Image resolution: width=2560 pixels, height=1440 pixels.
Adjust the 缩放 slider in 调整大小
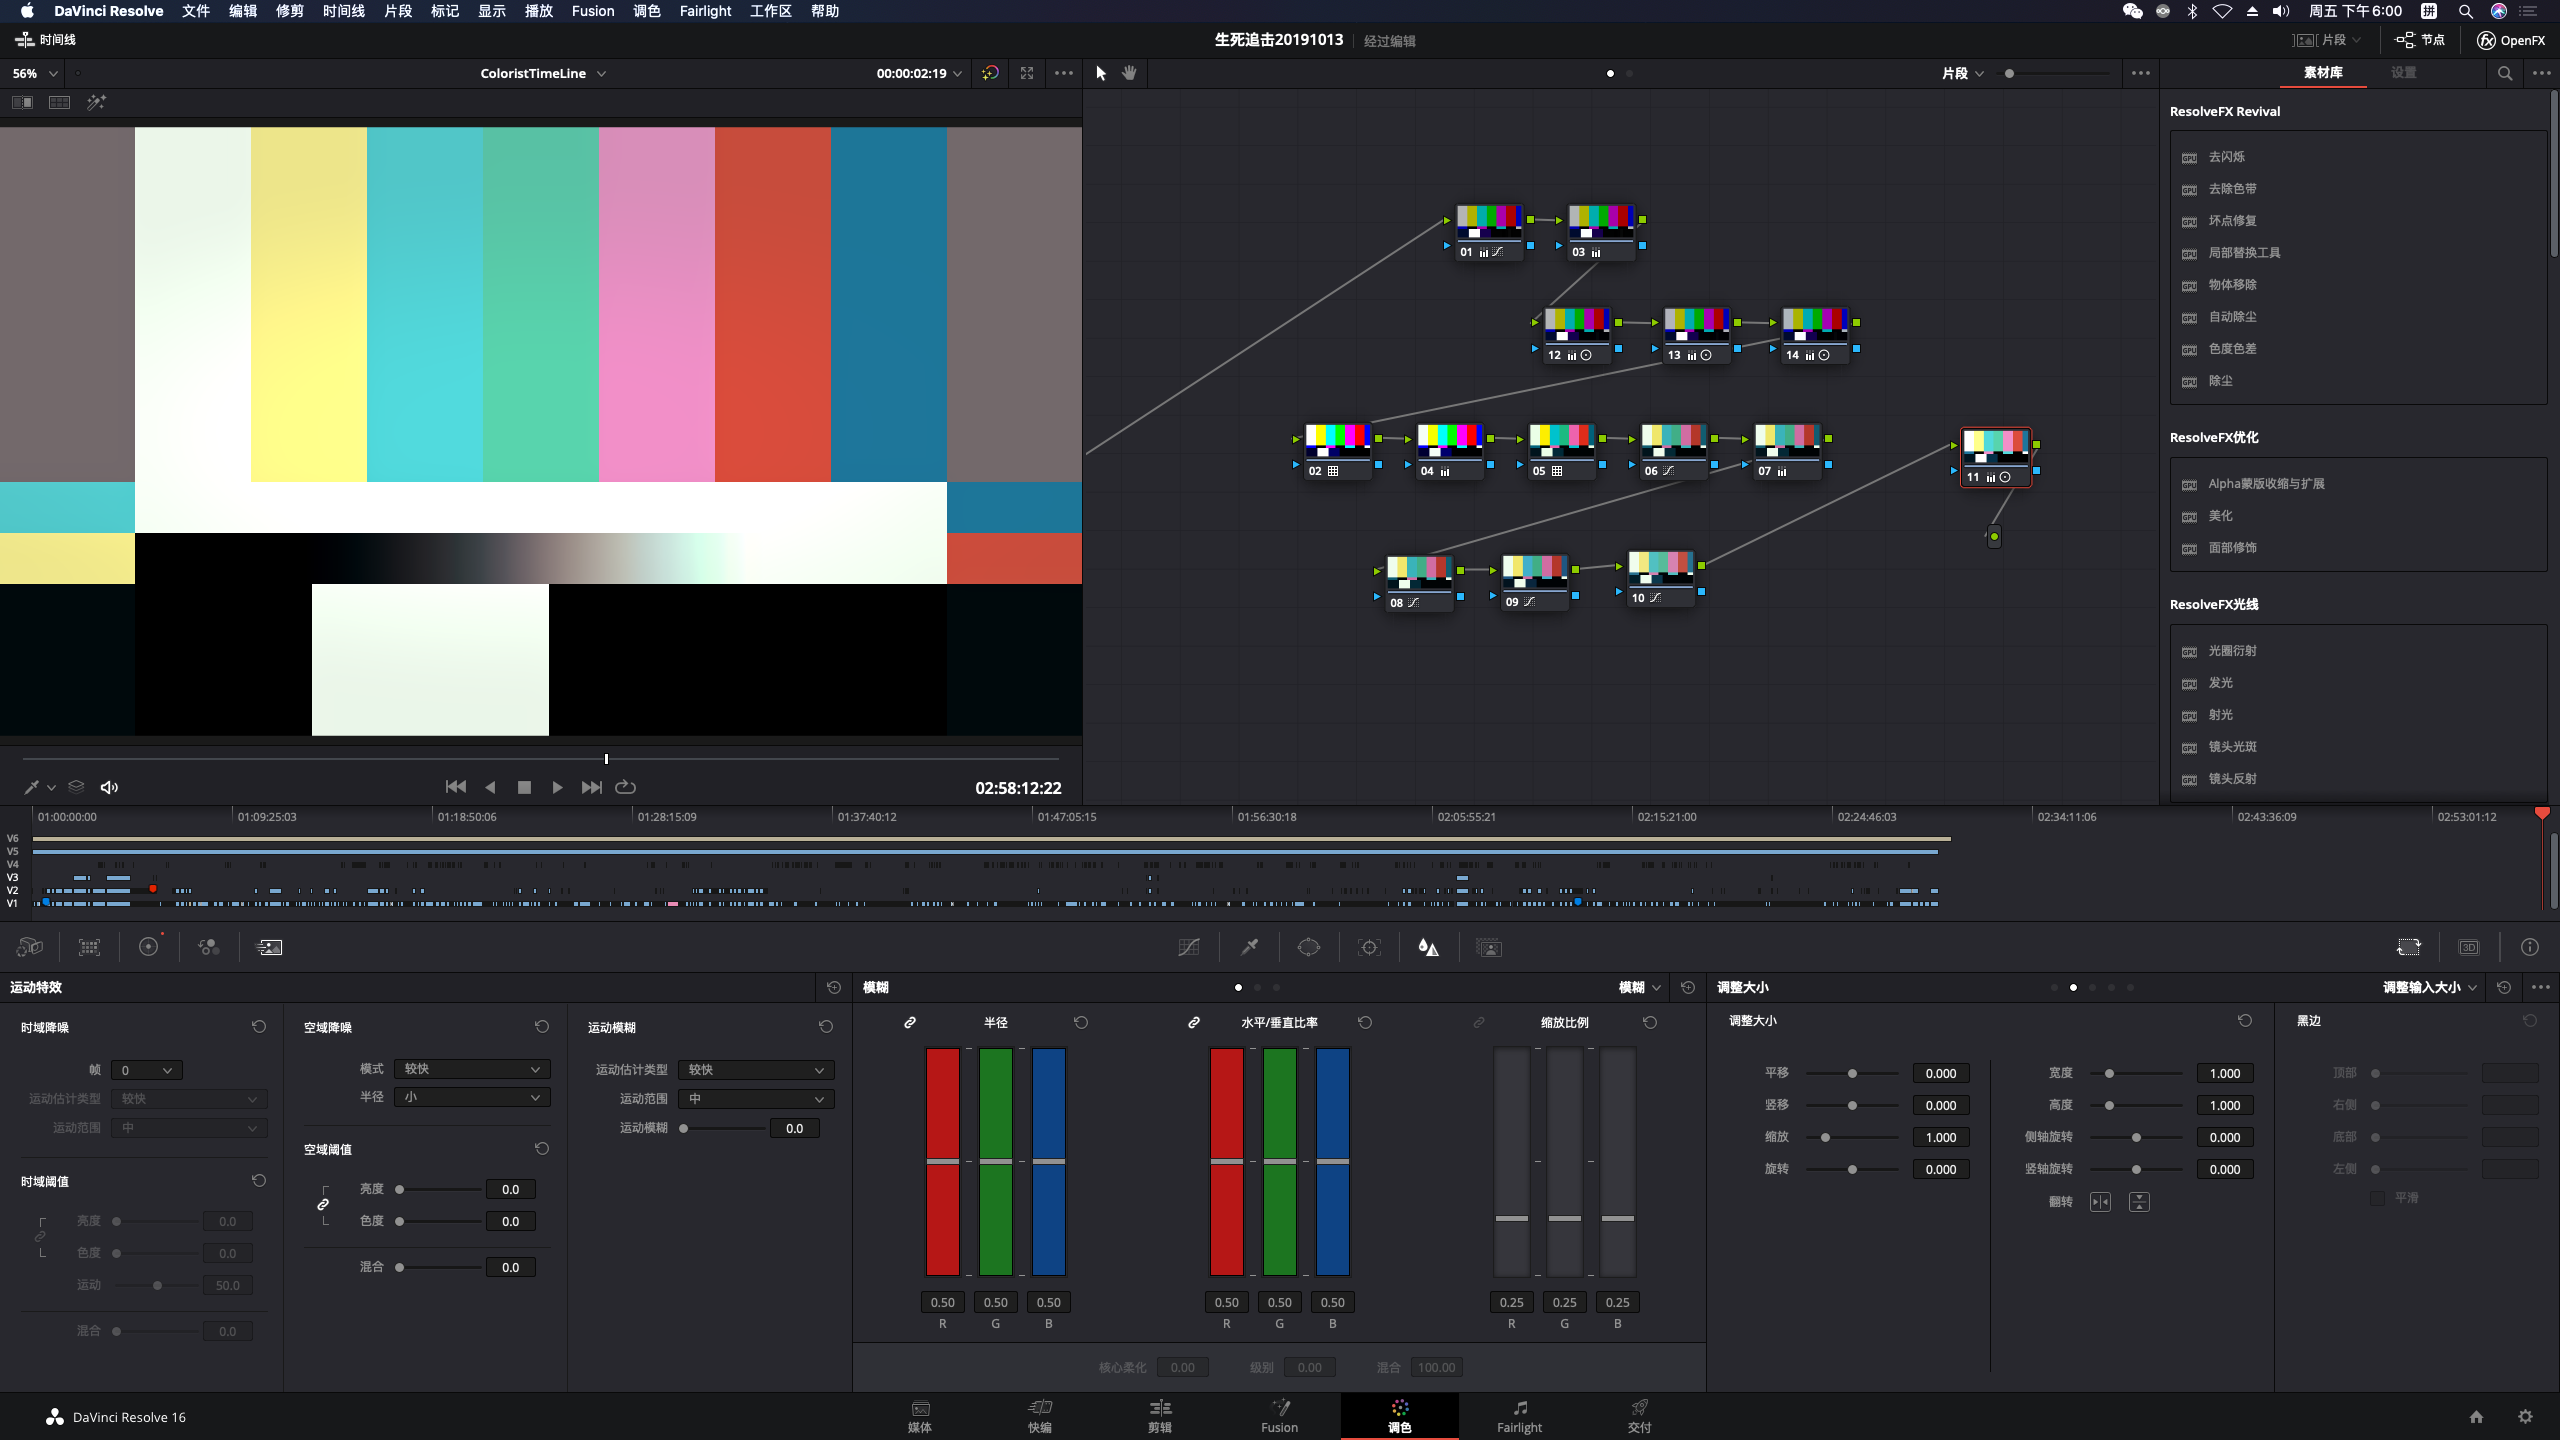[x=1825, y=1137]
